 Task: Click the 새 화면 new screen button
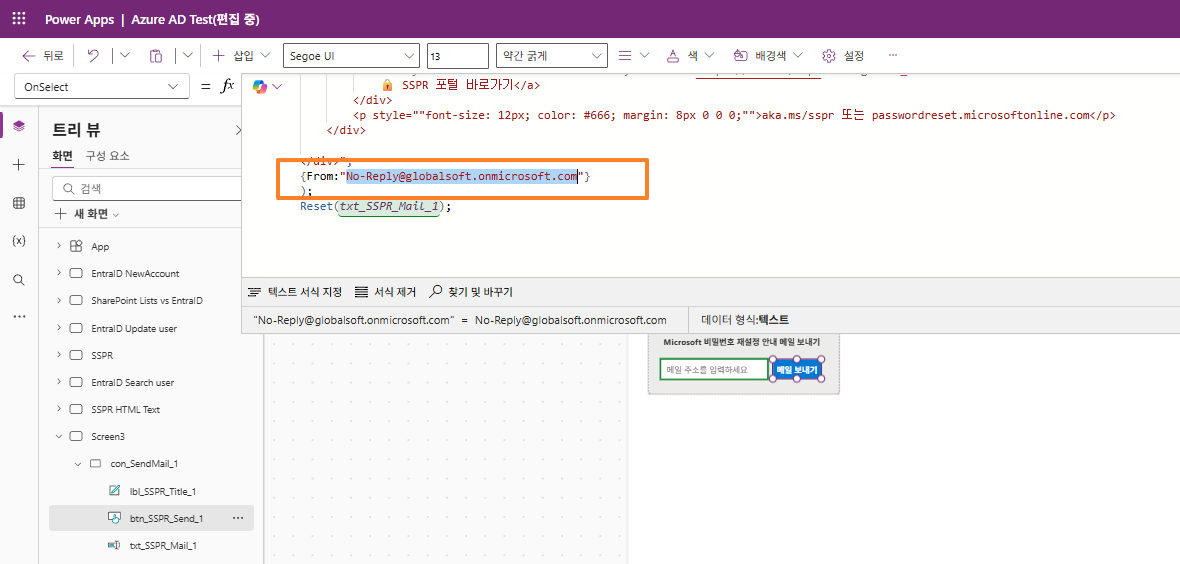tap(87, 215)
